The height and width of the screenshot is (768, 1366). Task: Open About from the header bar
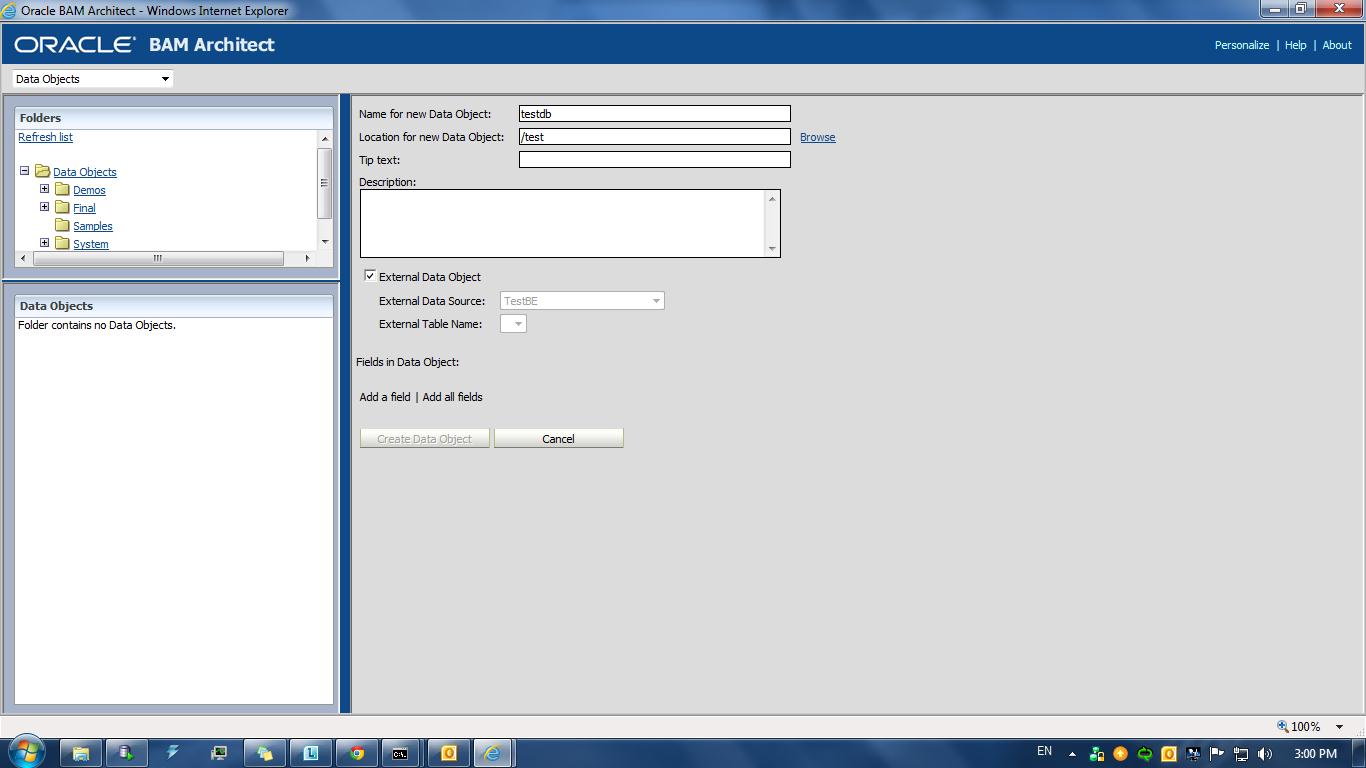tap(1336, 45)
